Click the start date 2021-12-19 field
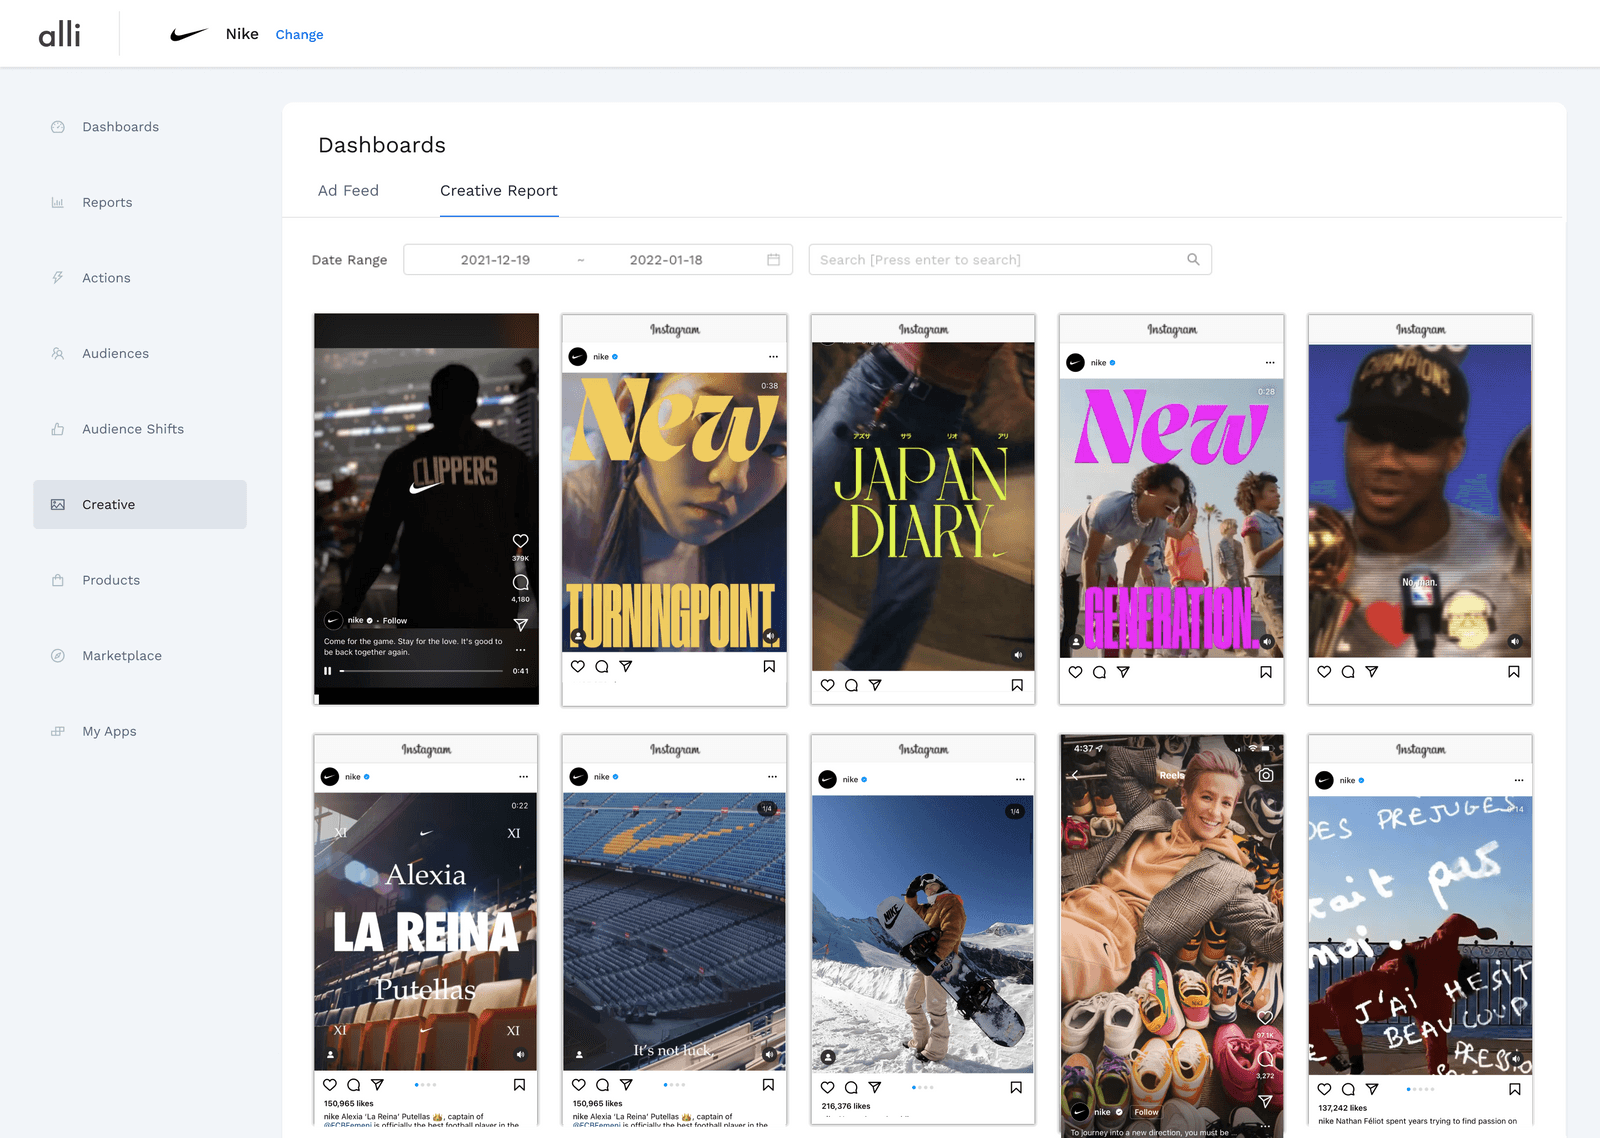Image resolution: width=1600 pixels, height=1138 pixels. pos(495,260)
